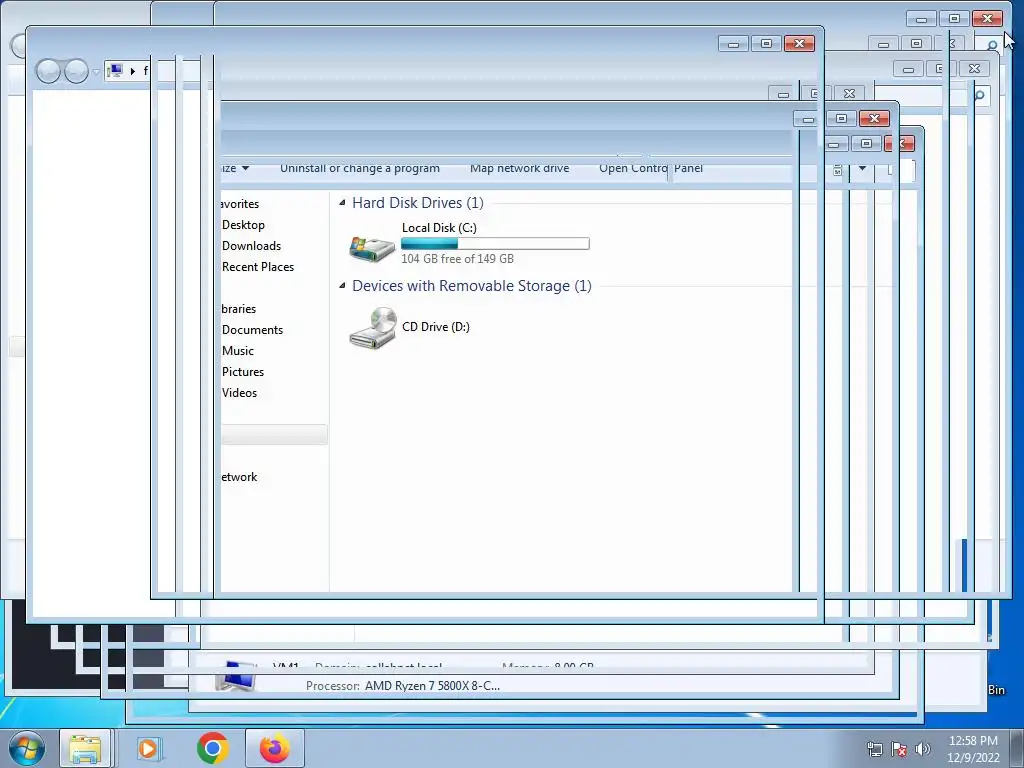This screenshot has height=768, width=1024.
Task: Select Recent Places in the navigation pane
Action: click(258, 266)
